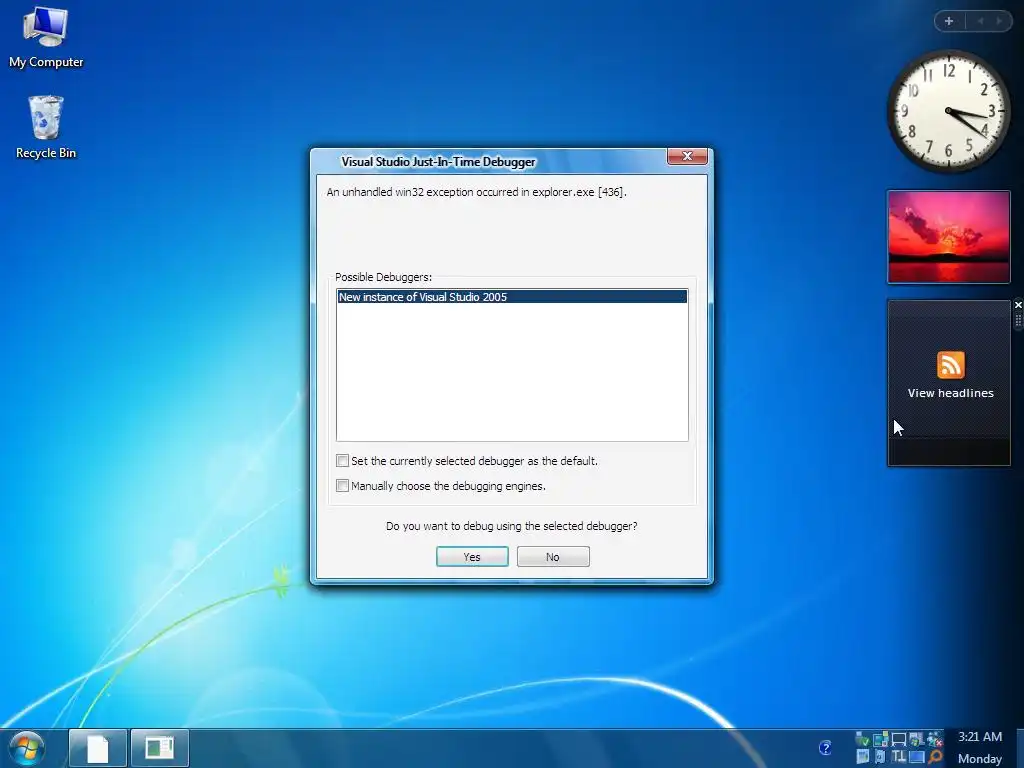Click the safely remove hardware tray icon
The image size is (1024, 768).
(862, 739)
